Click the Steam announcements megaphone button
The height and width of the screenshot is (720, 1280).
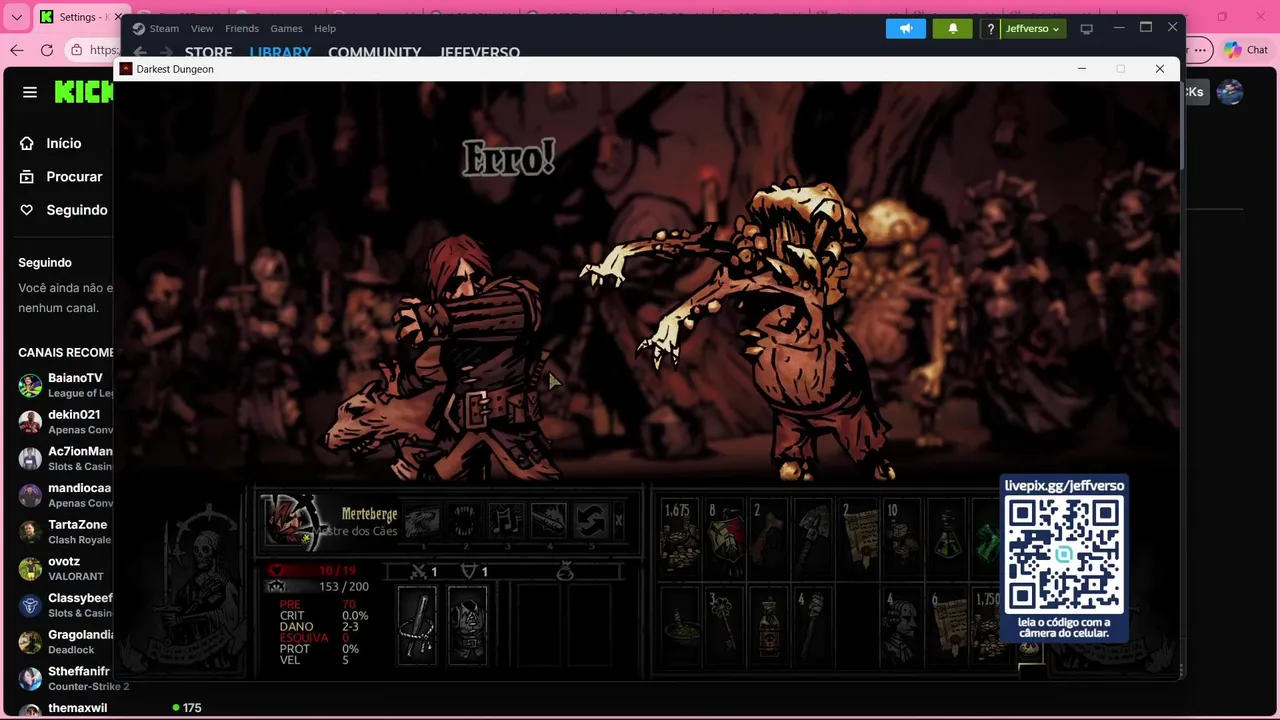906,28
